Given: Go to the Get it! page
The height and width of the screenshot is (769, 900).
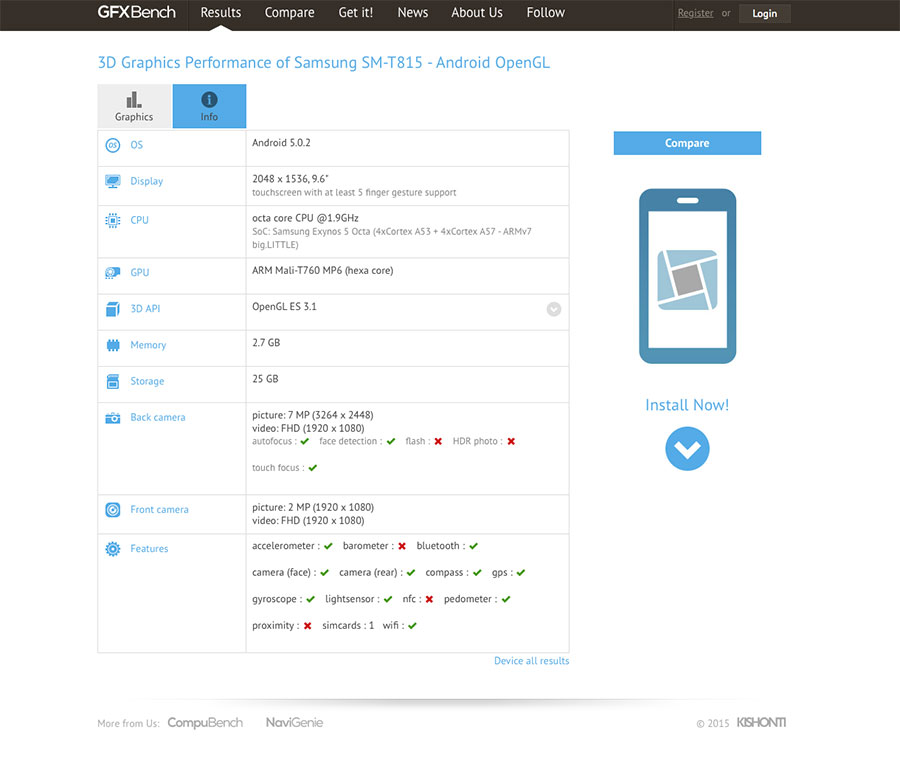Looking at the screenshot, I should (356, 13).
